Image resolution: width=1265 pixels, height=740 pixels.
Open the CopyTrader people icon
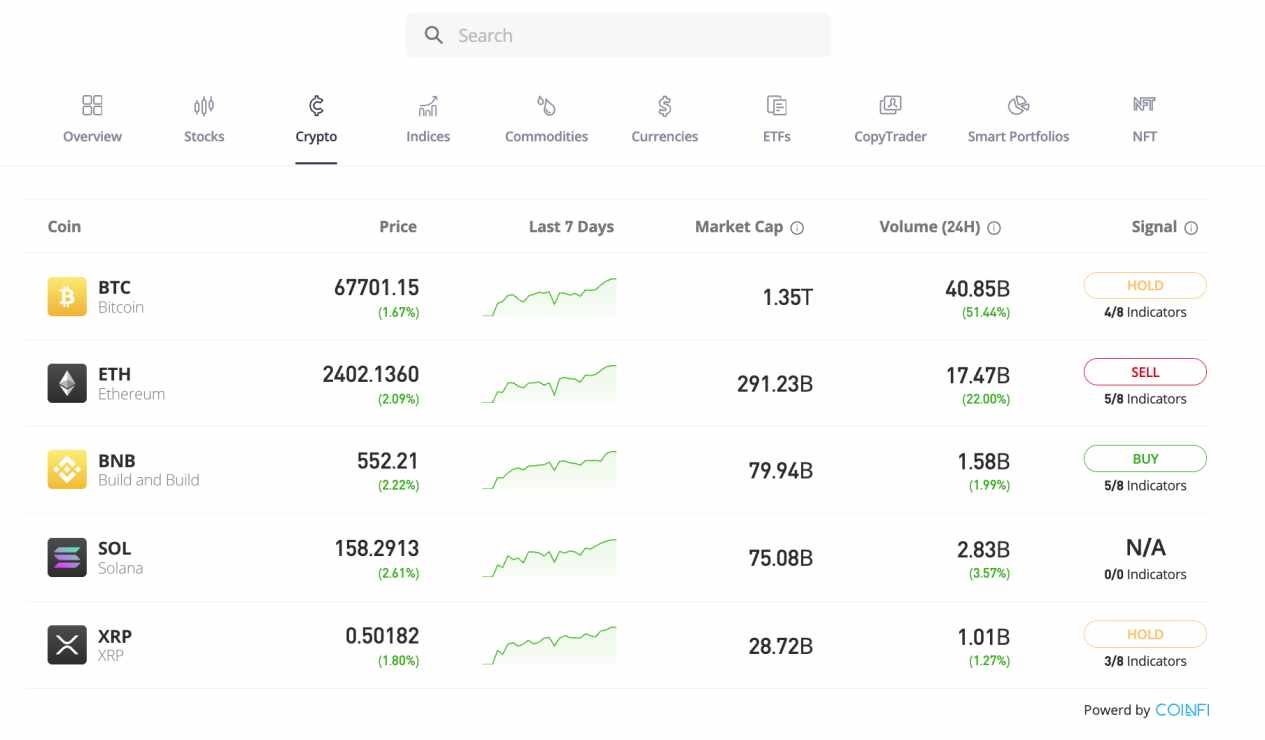tap(890, 105)
